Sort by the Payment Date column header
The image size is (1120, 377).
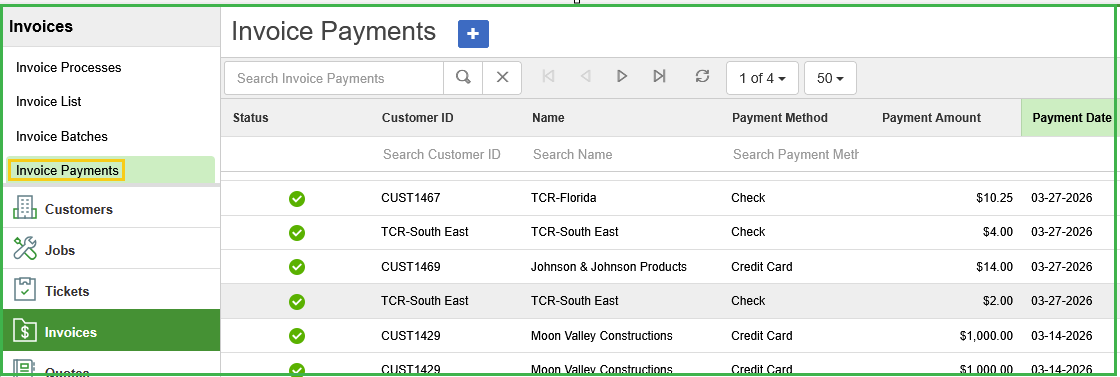(1071, 118)
